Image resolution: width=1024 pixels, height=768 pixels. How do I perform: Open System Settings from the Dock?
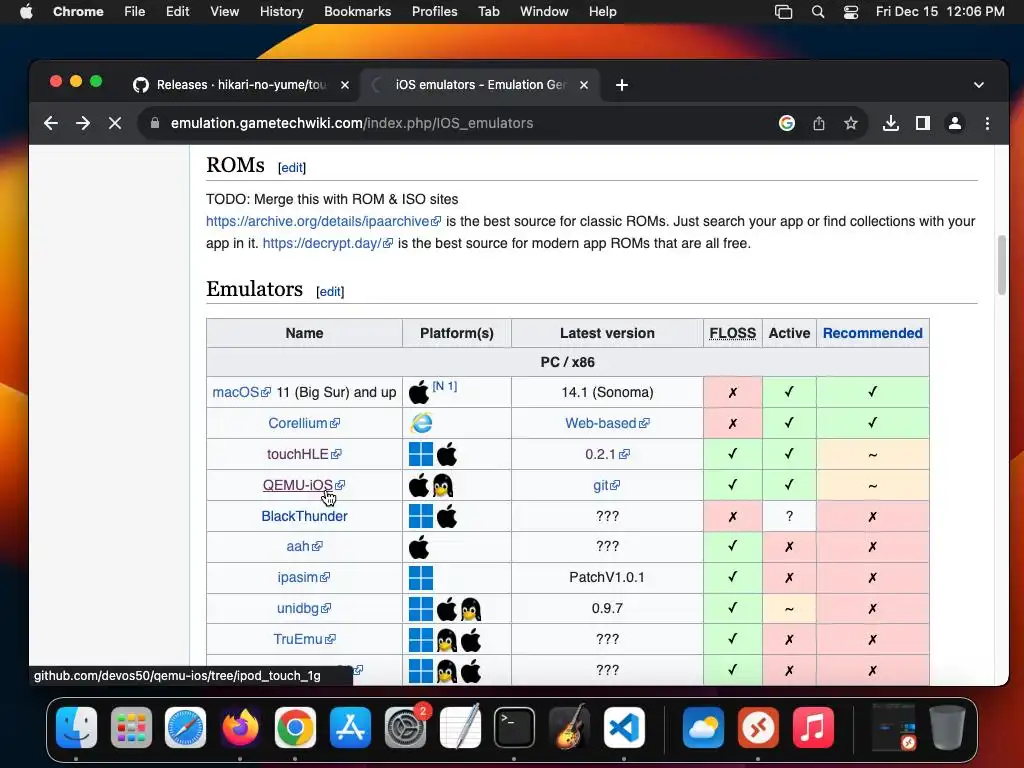point(405,727)
